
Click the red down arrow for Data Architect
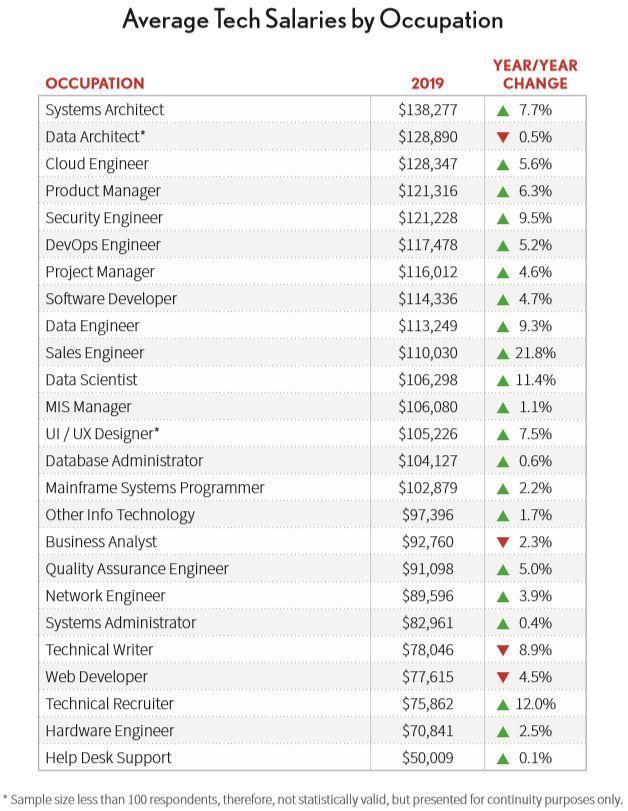[504, 137]
